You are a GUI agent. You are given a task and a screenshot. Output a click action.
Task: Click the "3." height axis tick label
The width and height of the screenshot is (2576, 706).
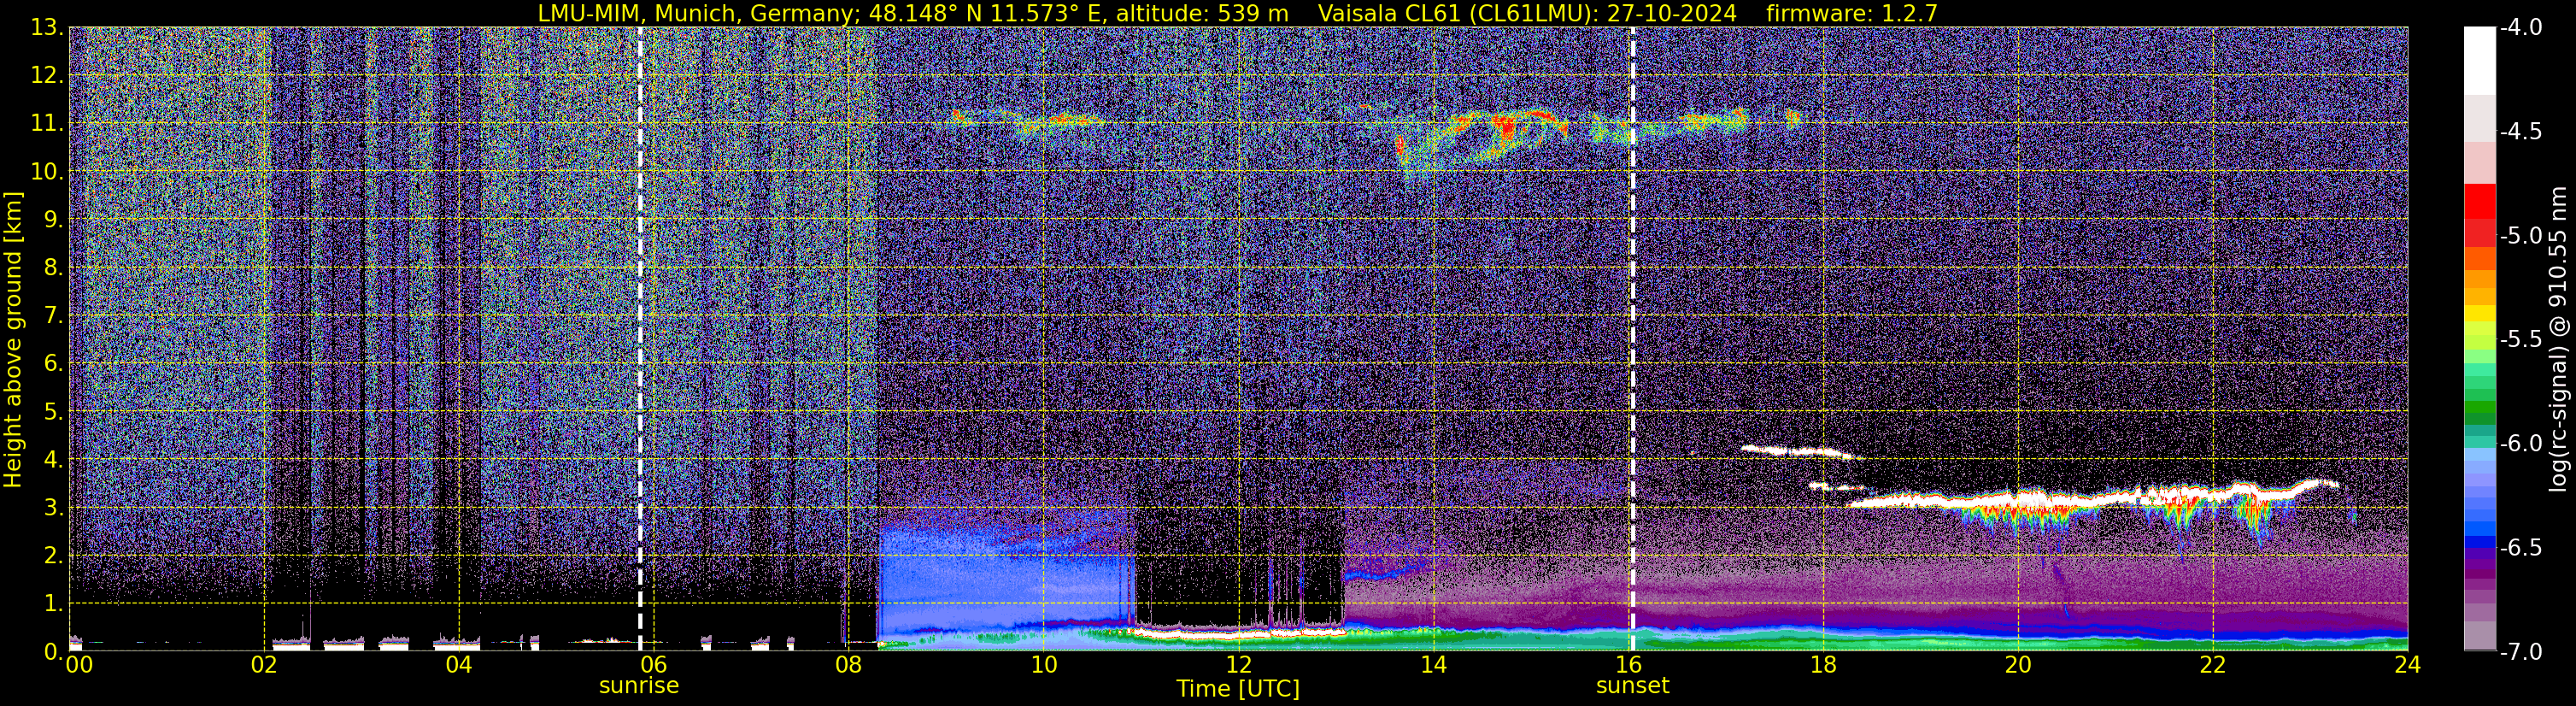[x=53, y=508]
